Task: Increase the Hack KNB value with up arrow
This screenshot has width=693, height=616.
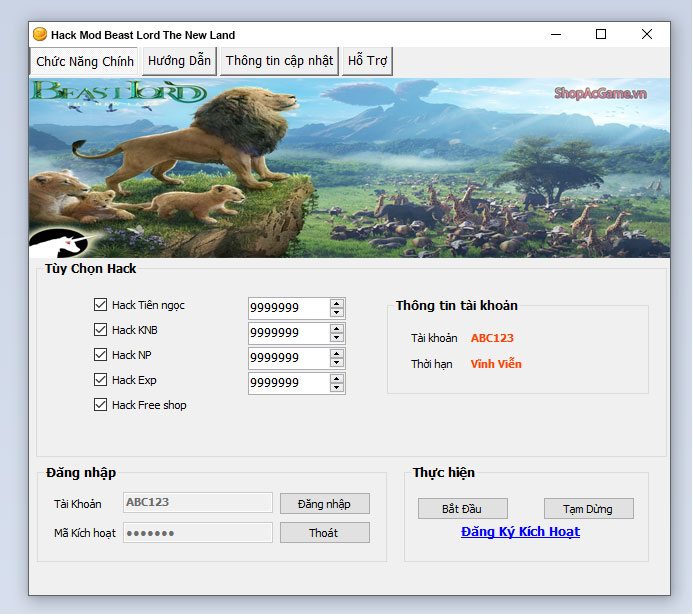Action: (x=337, y=329)
